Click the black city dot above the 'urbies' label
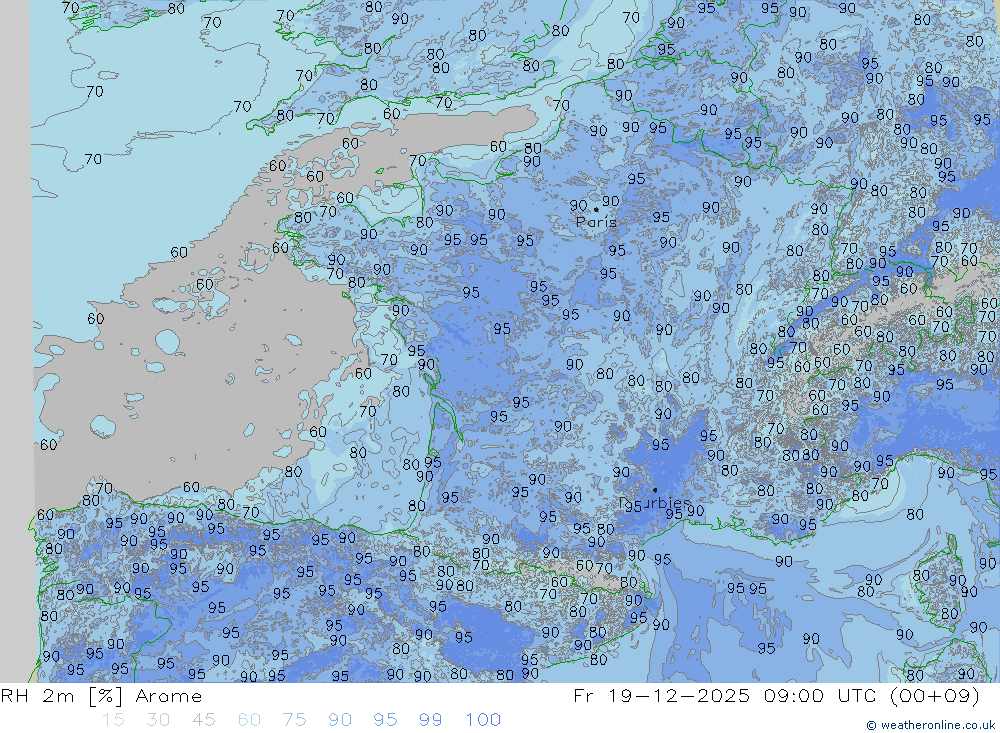 (655, 490)
